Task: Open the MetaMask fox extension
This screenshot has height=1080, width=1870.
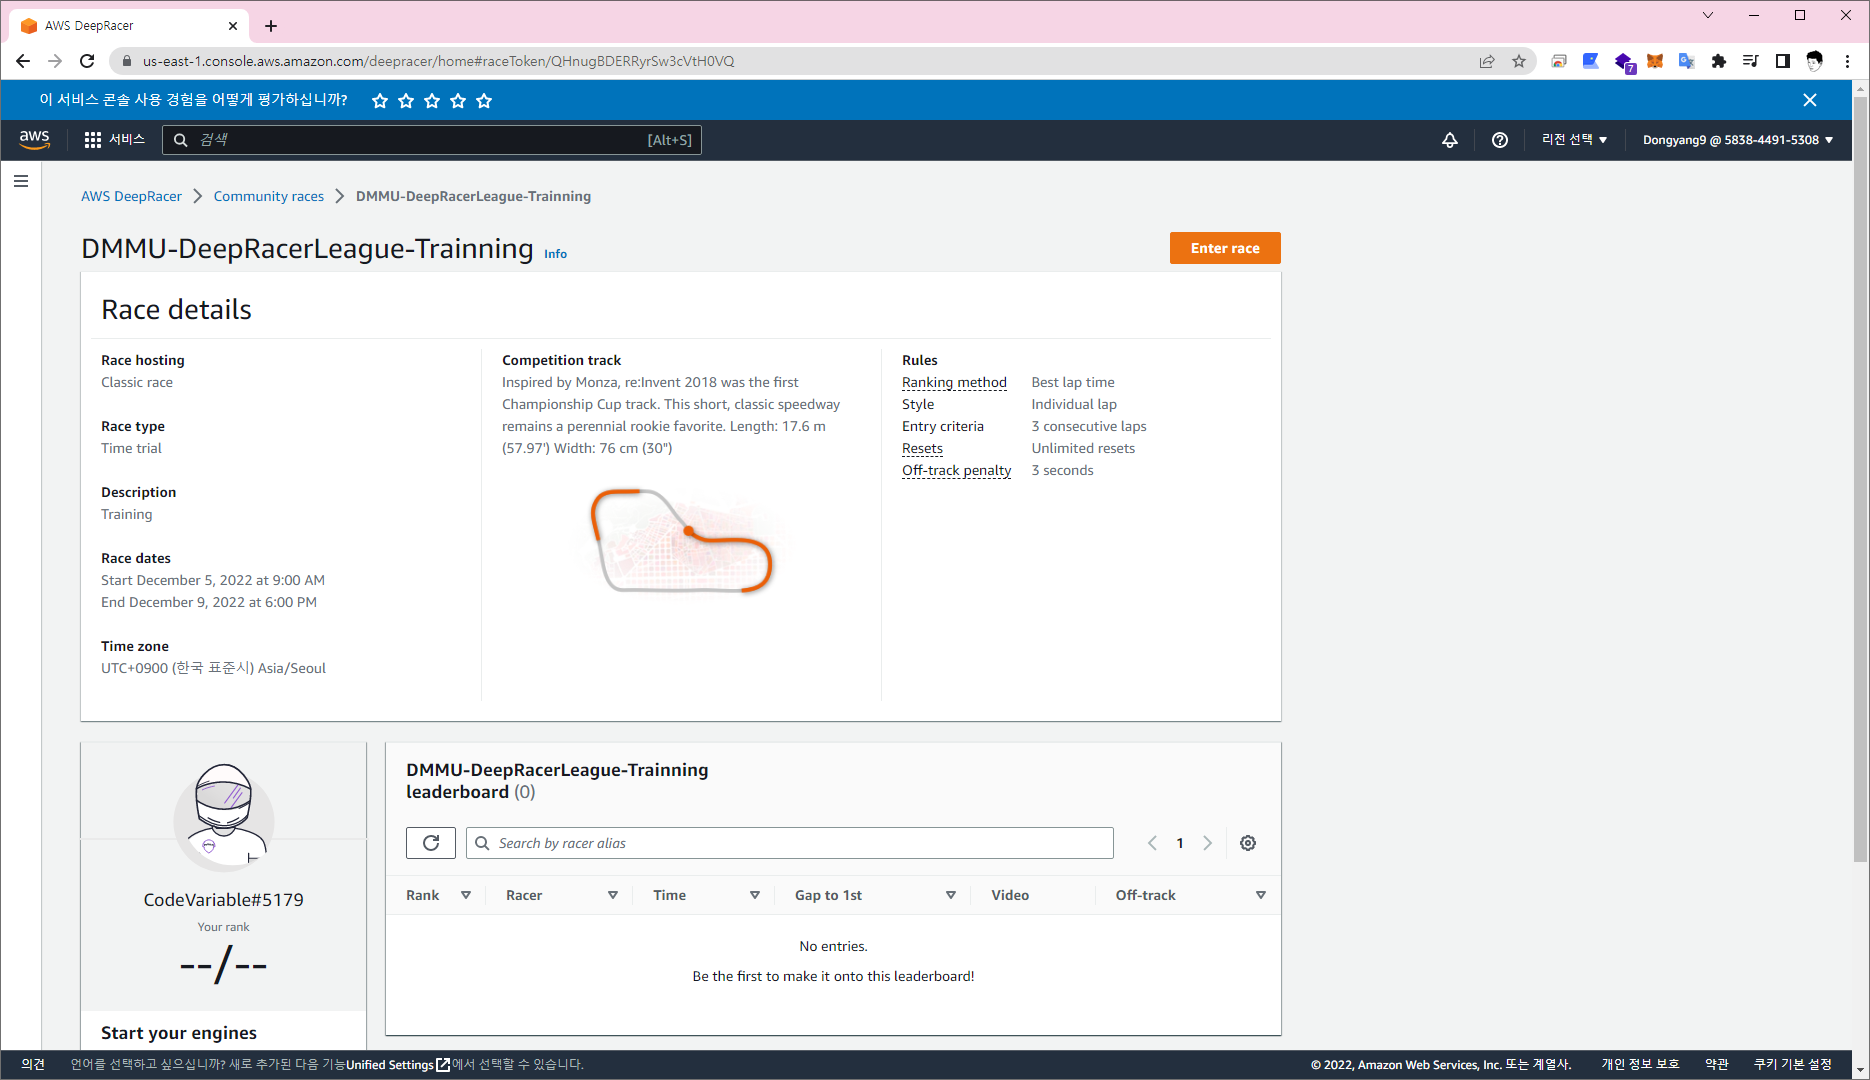Action: pyautogui.click(x=1655, y=61)
